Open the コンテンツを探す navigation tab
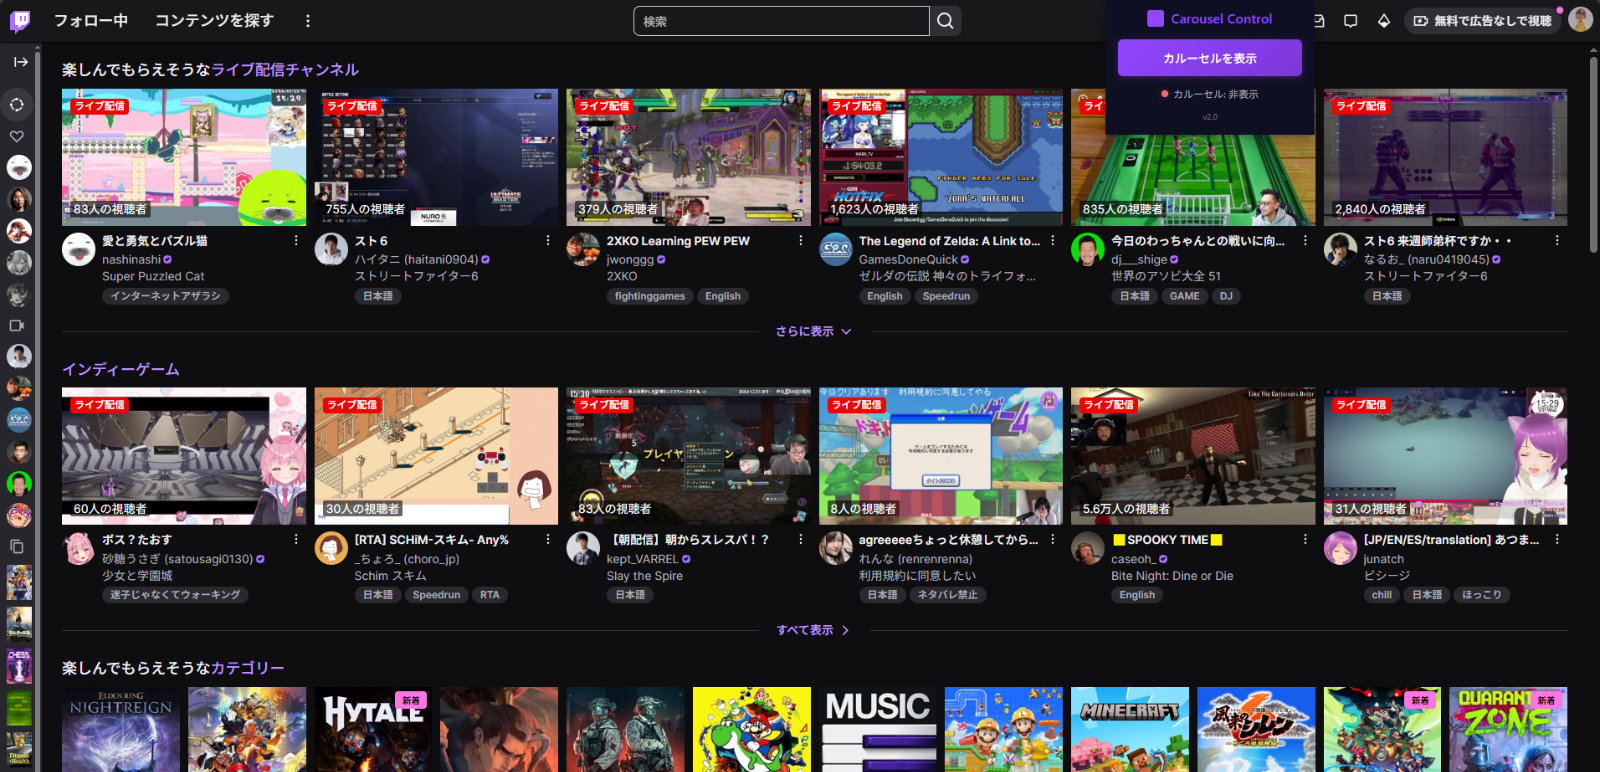Image resolution: width=1600 pixels, height=772 pixels. coord(214,21)
